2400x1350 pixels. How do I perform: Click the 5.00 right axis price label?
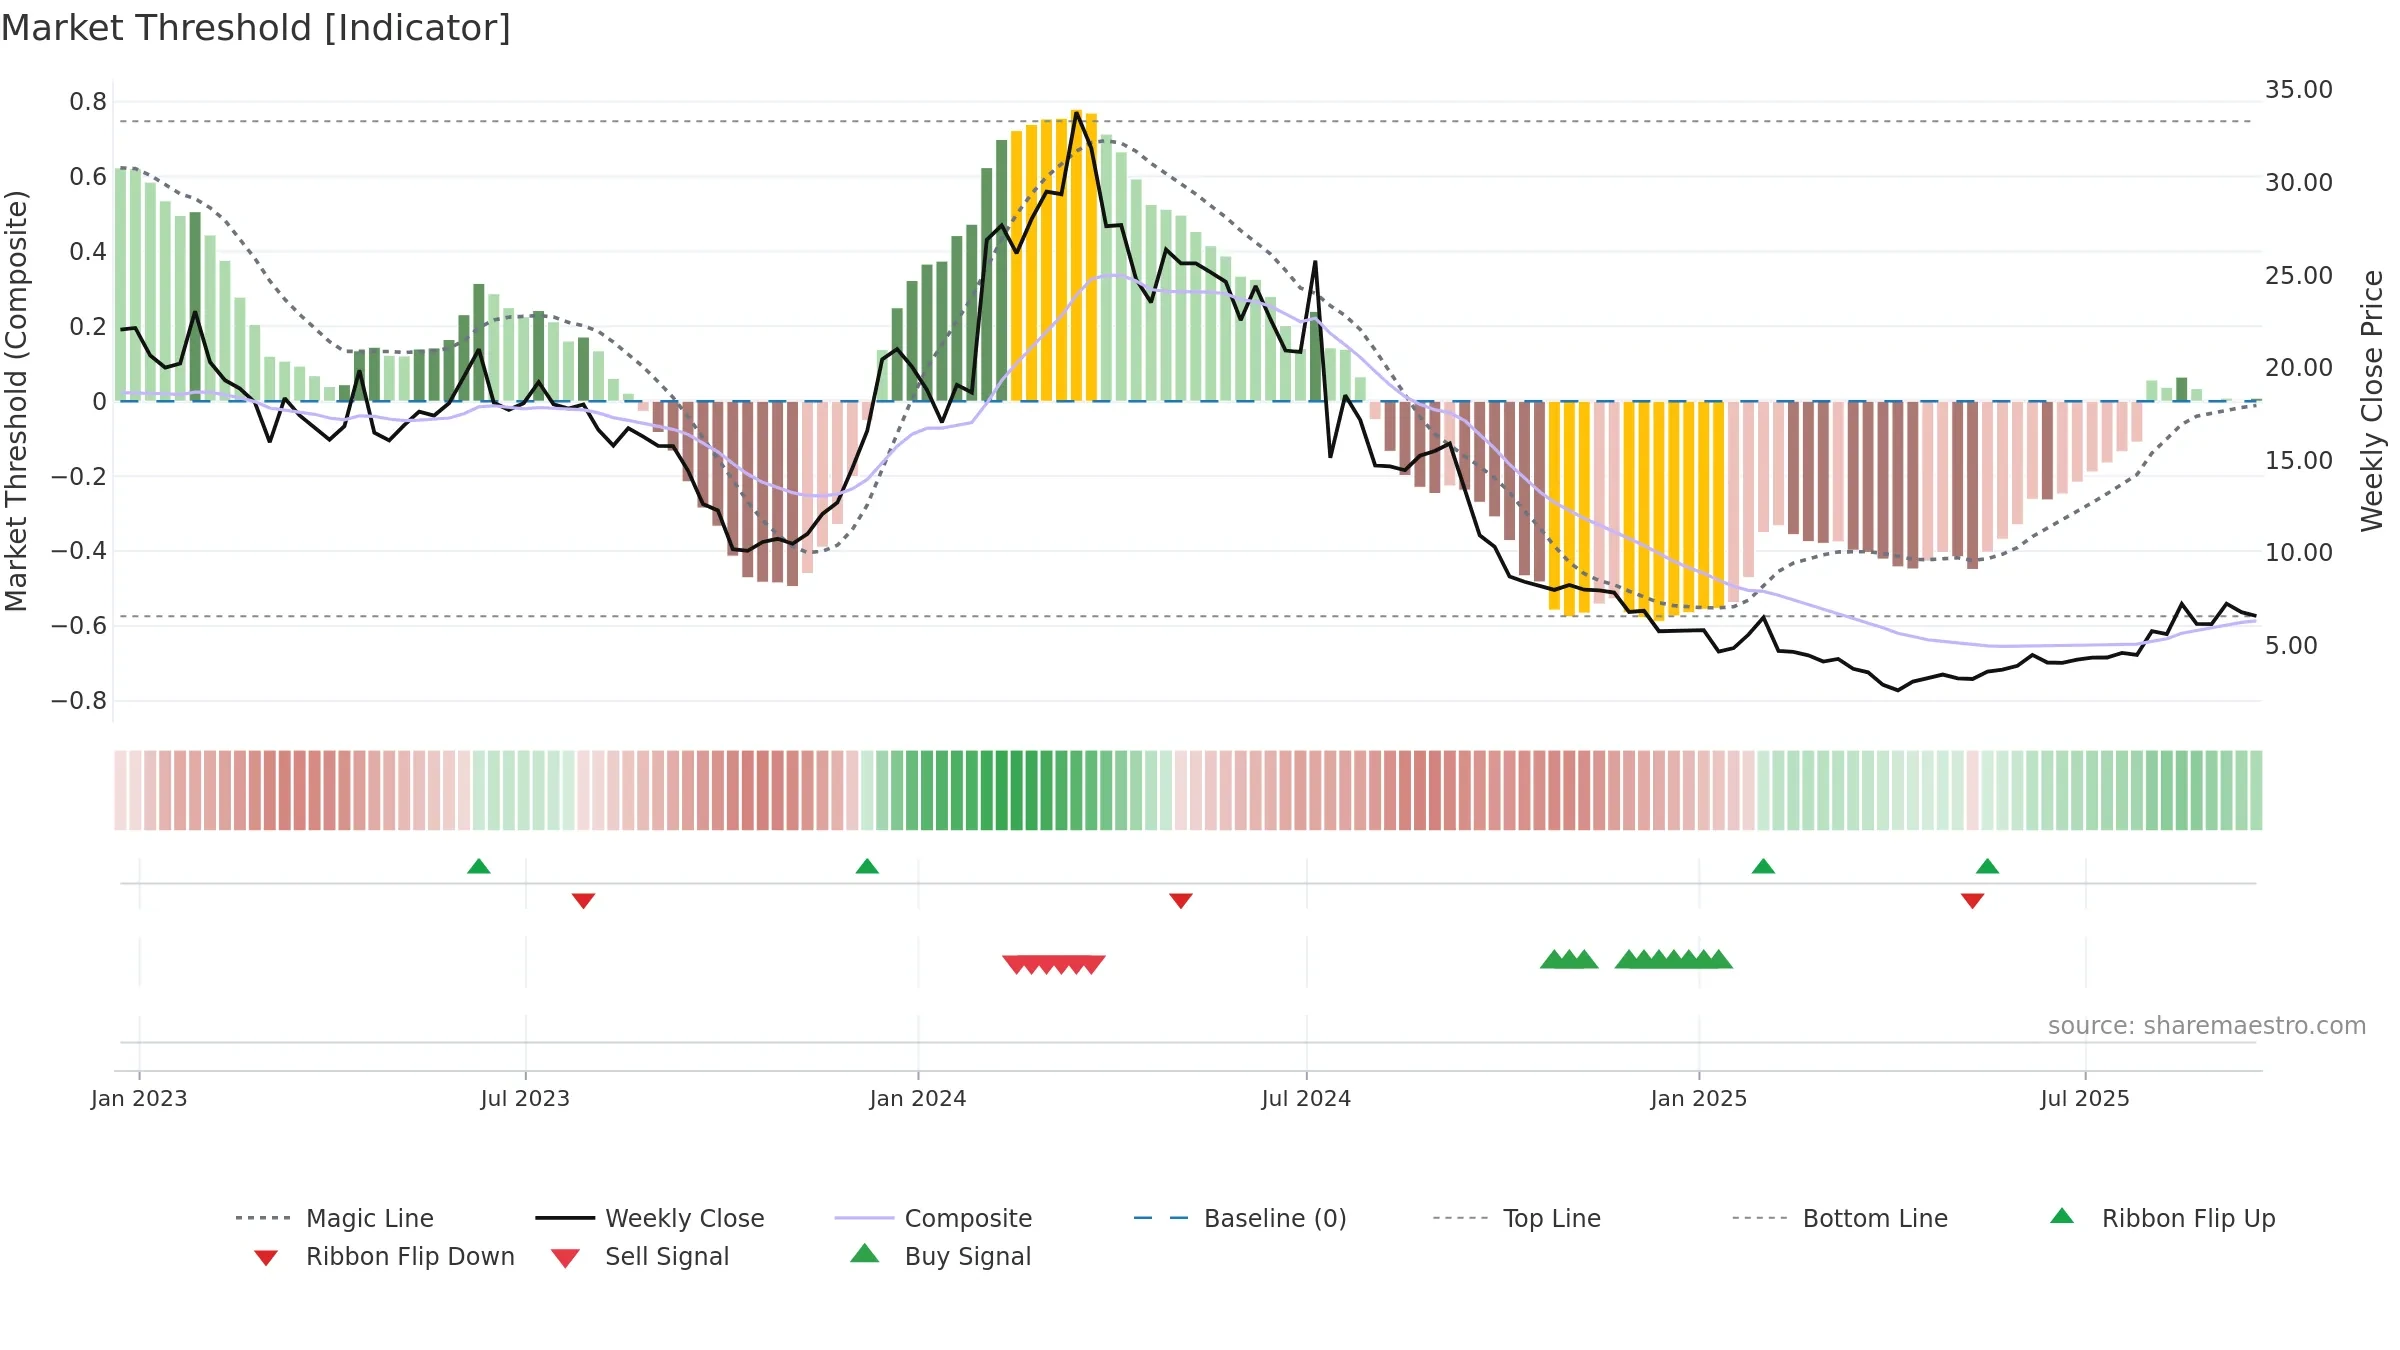(x=2291, y=646)
